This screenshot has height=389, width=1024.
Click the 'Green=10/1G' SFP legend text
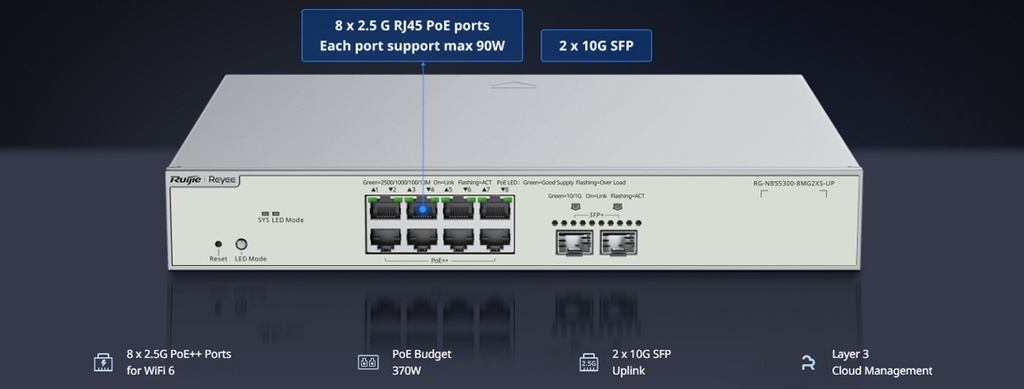point(564,196)
